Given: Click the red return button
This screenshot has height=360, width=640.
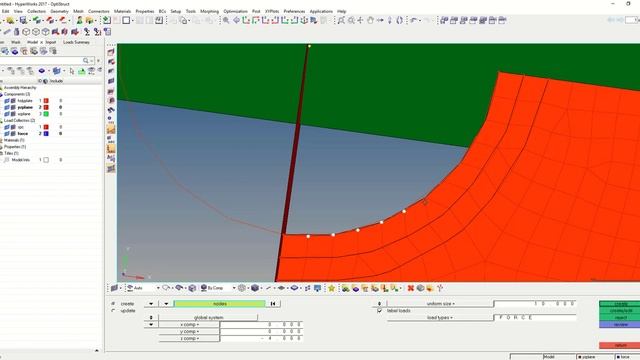Looking at the screenshot, I should 621,345.
